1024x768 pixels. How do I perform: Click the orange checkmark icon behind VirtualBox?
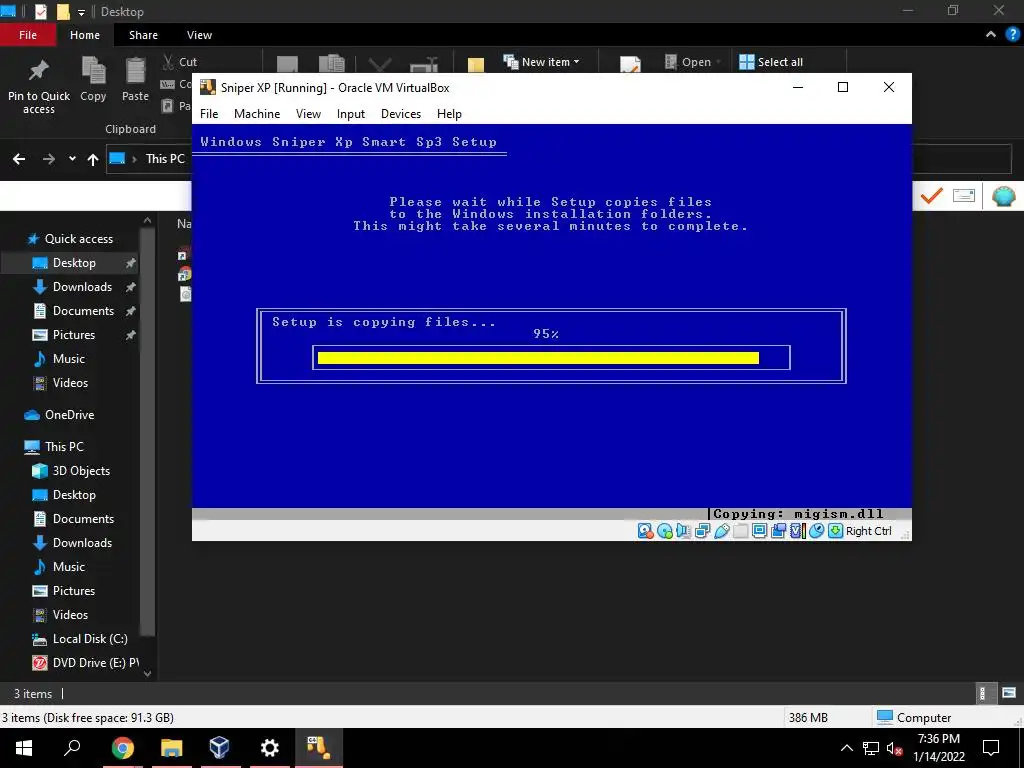coord(932,195)
